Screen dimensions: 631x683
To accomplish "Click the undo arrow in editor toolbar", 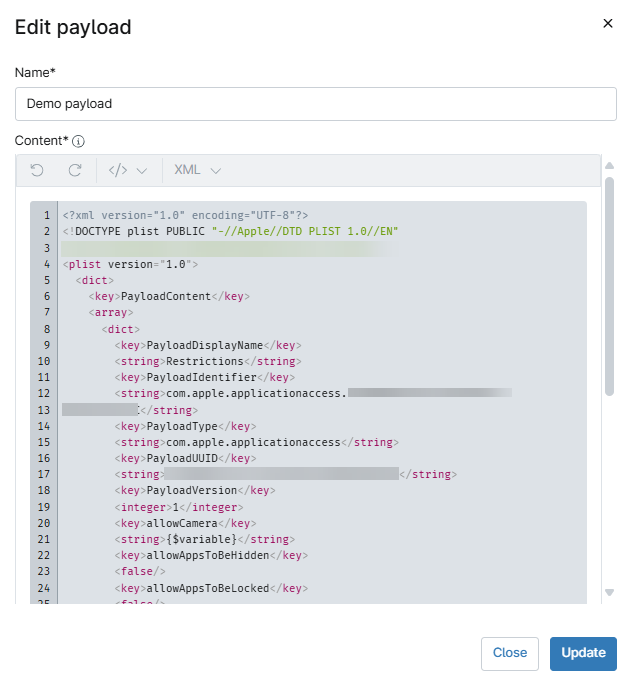I will pyautogui.click(x=37, y=170).
